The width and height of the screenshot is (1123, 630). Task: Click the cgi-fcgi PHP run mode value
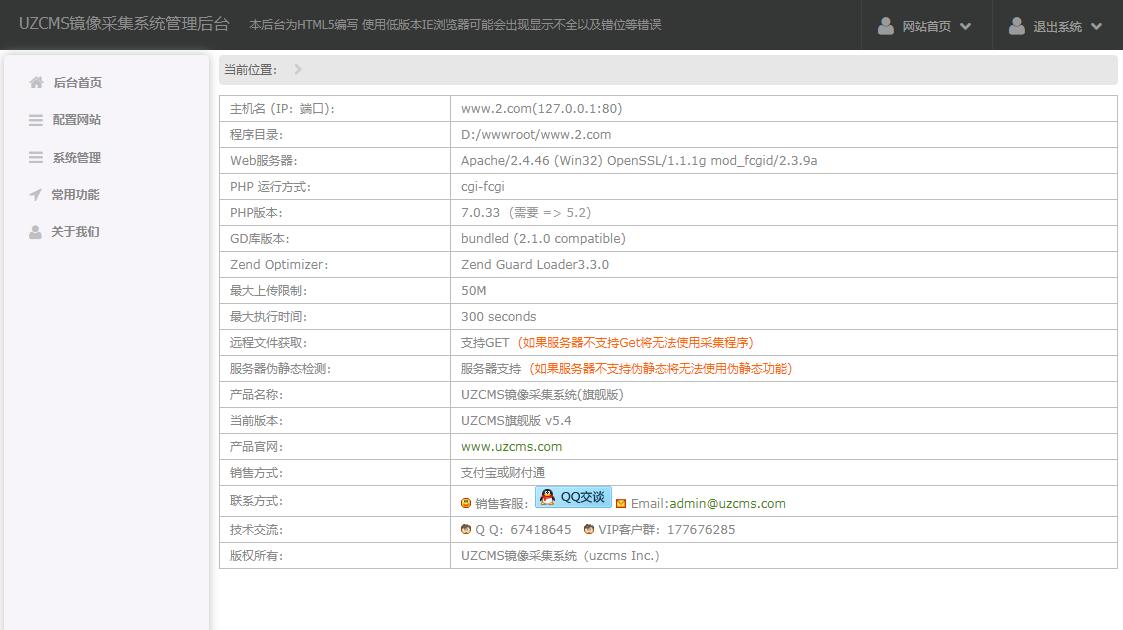483,187
